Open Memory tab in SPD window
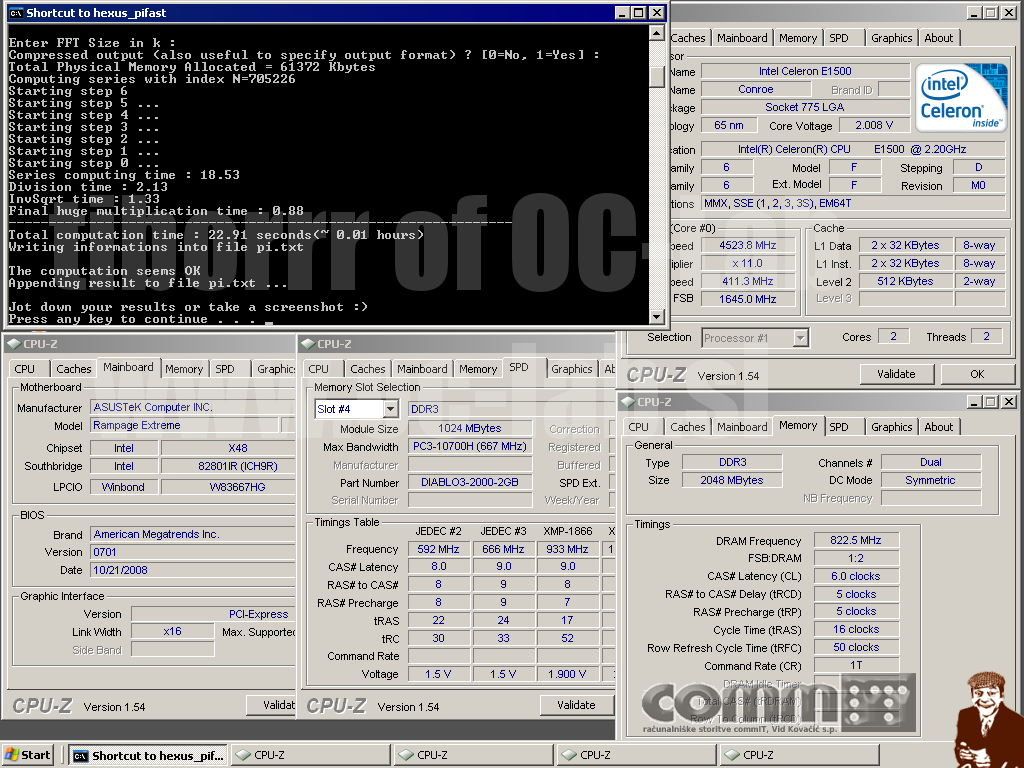This screenshot has width=1024, height=768. coord(477,369)
